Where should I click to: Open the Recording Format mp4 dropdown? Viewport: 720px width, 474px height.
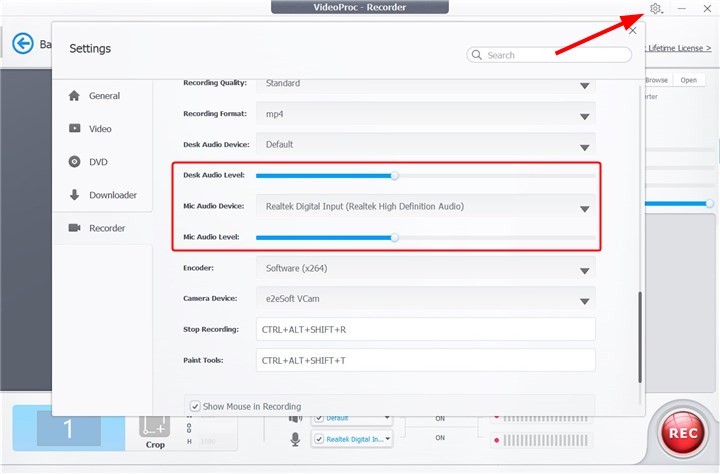[425, 114]
